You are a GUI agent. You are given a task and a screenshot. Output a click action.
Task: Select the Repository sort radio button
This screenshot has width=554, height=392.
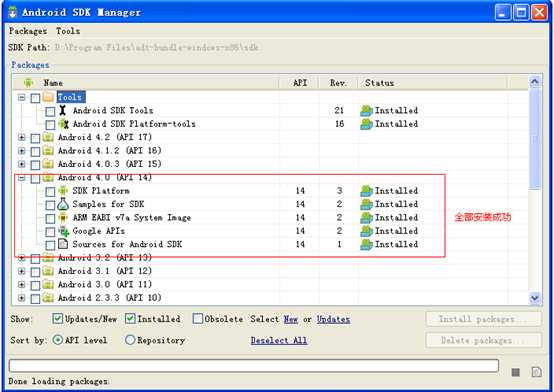coord(130,340)
